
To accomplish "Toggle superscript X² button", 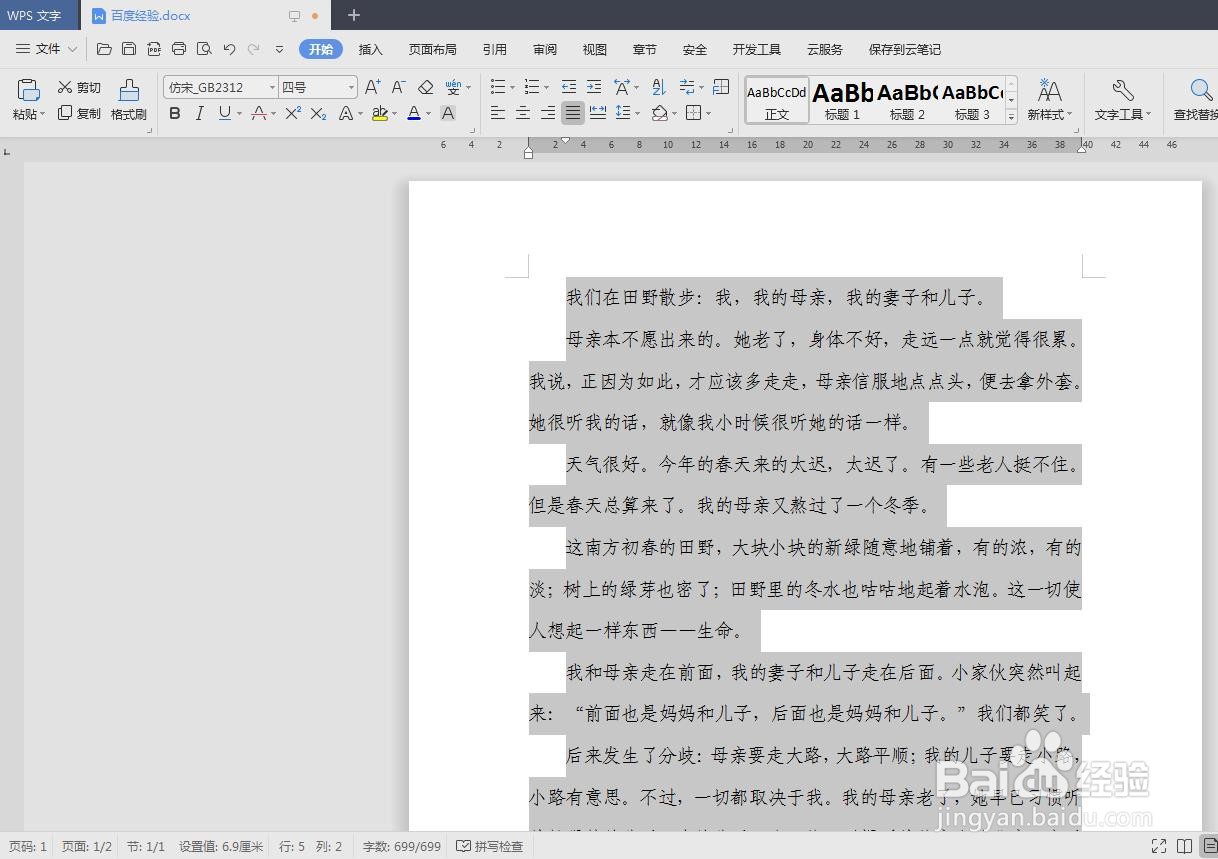I will click(293, 113).
